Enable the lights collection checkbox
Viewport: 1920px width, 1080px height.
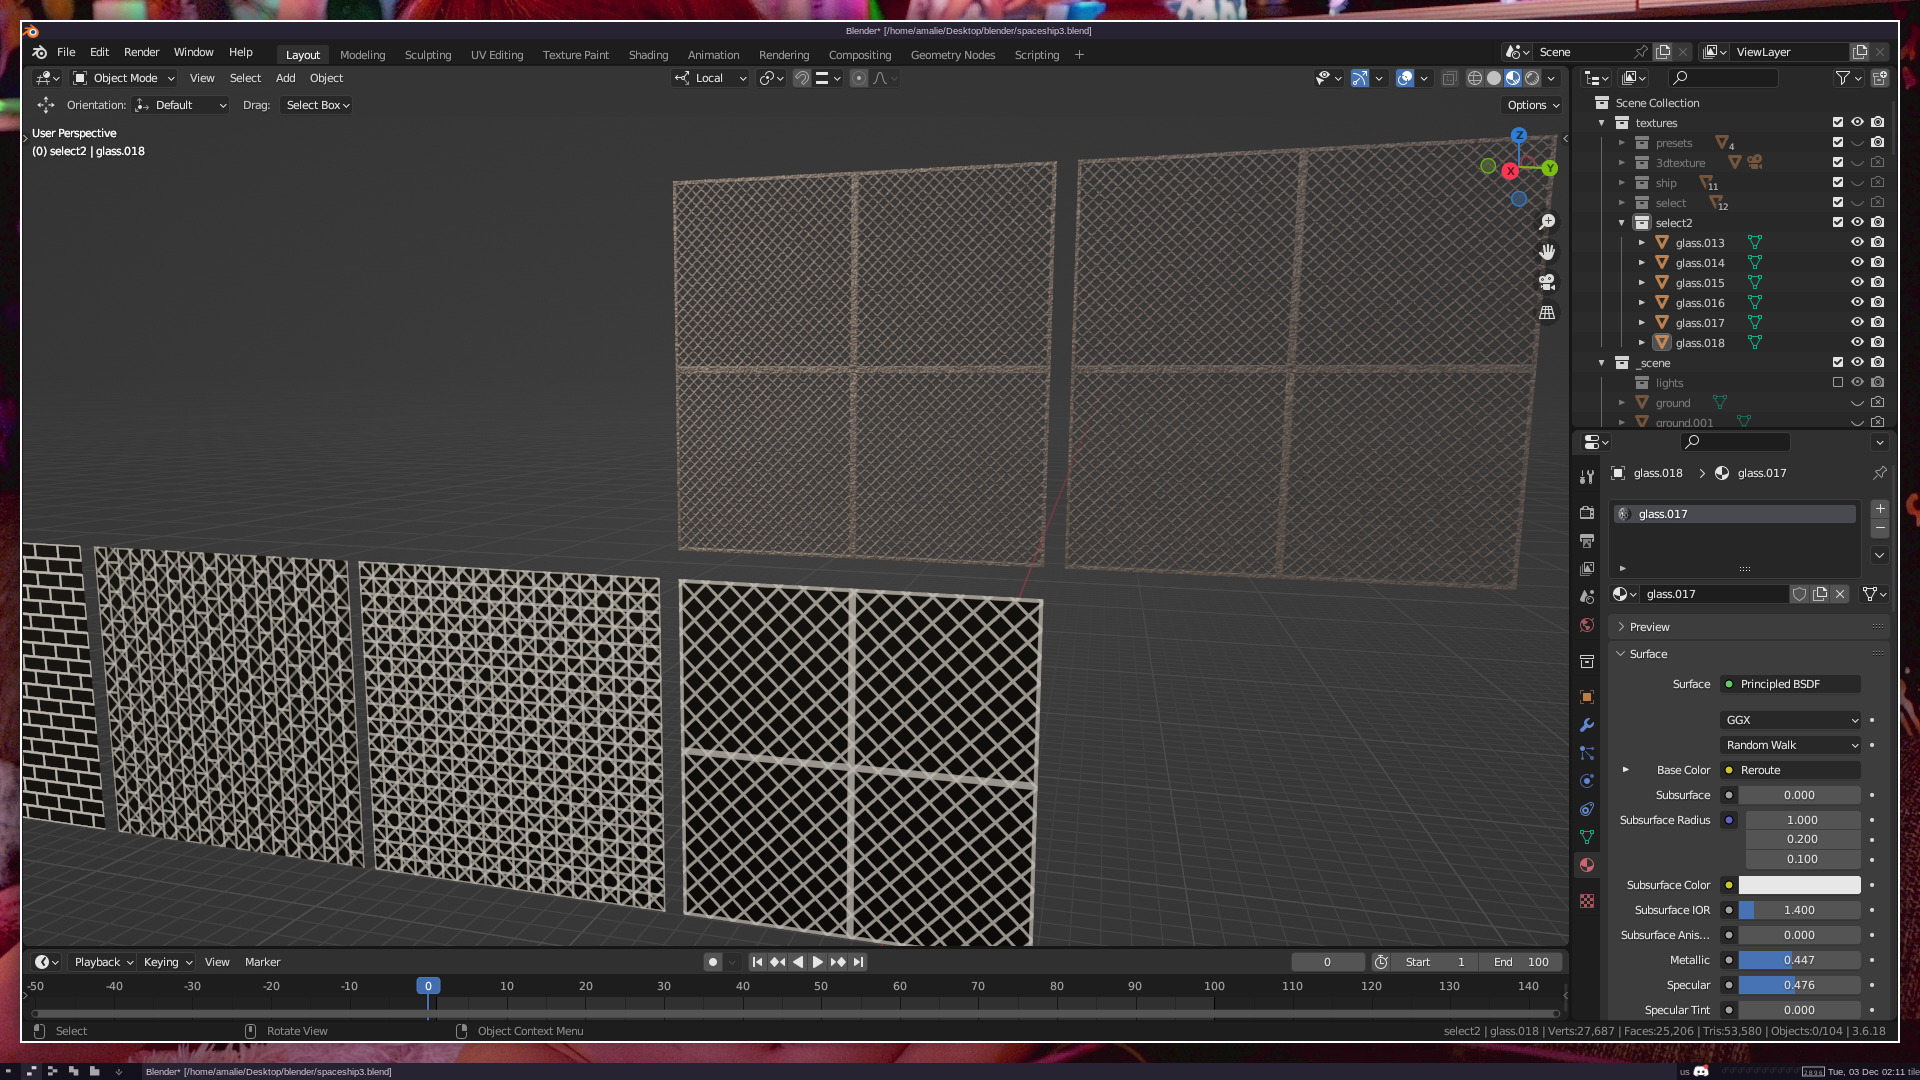[x=1838, y=382]
